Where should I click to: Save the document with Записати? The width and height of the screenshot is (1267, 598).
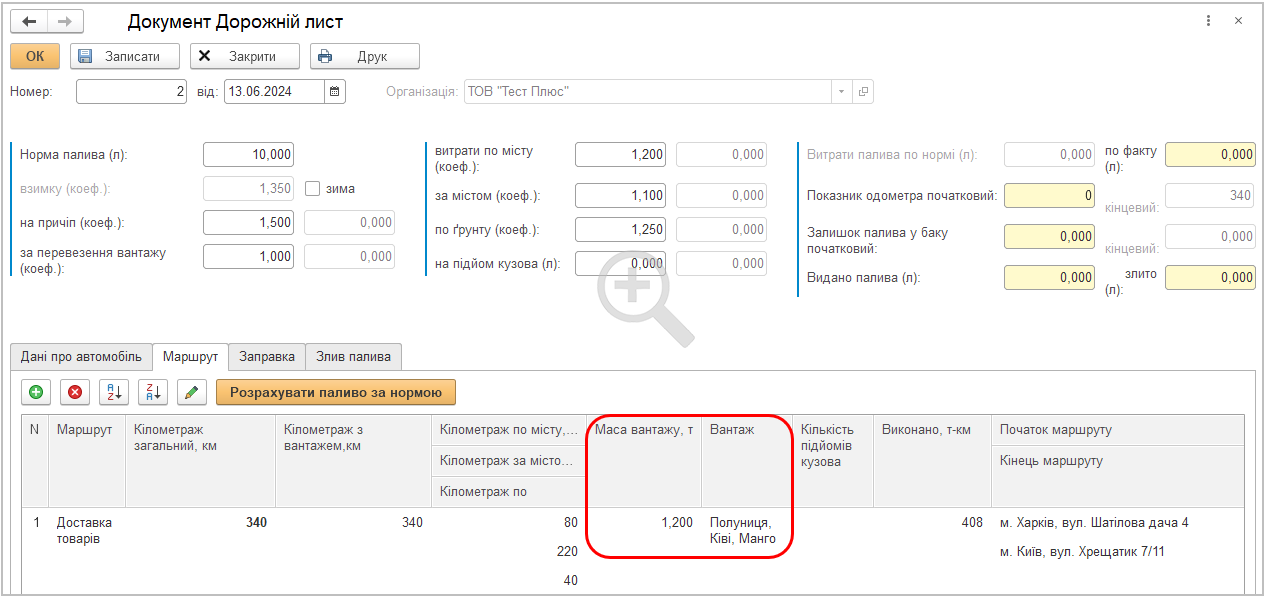[125, 56]
